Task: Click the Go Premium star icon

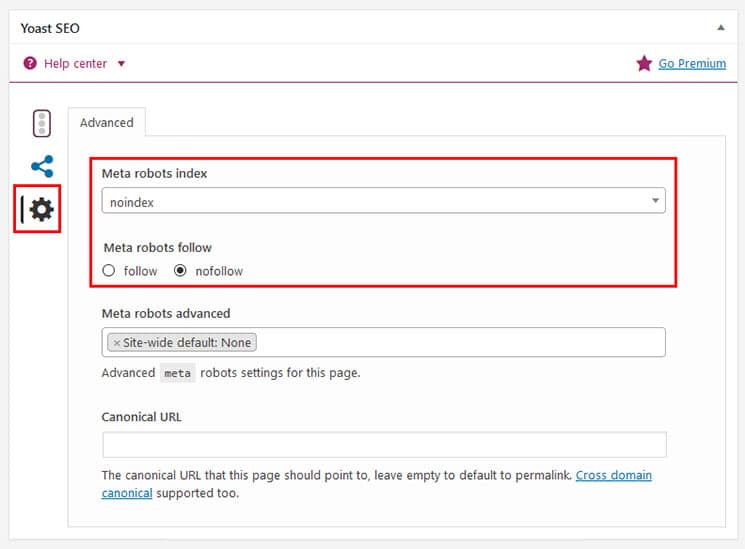Action: (644, 63)
